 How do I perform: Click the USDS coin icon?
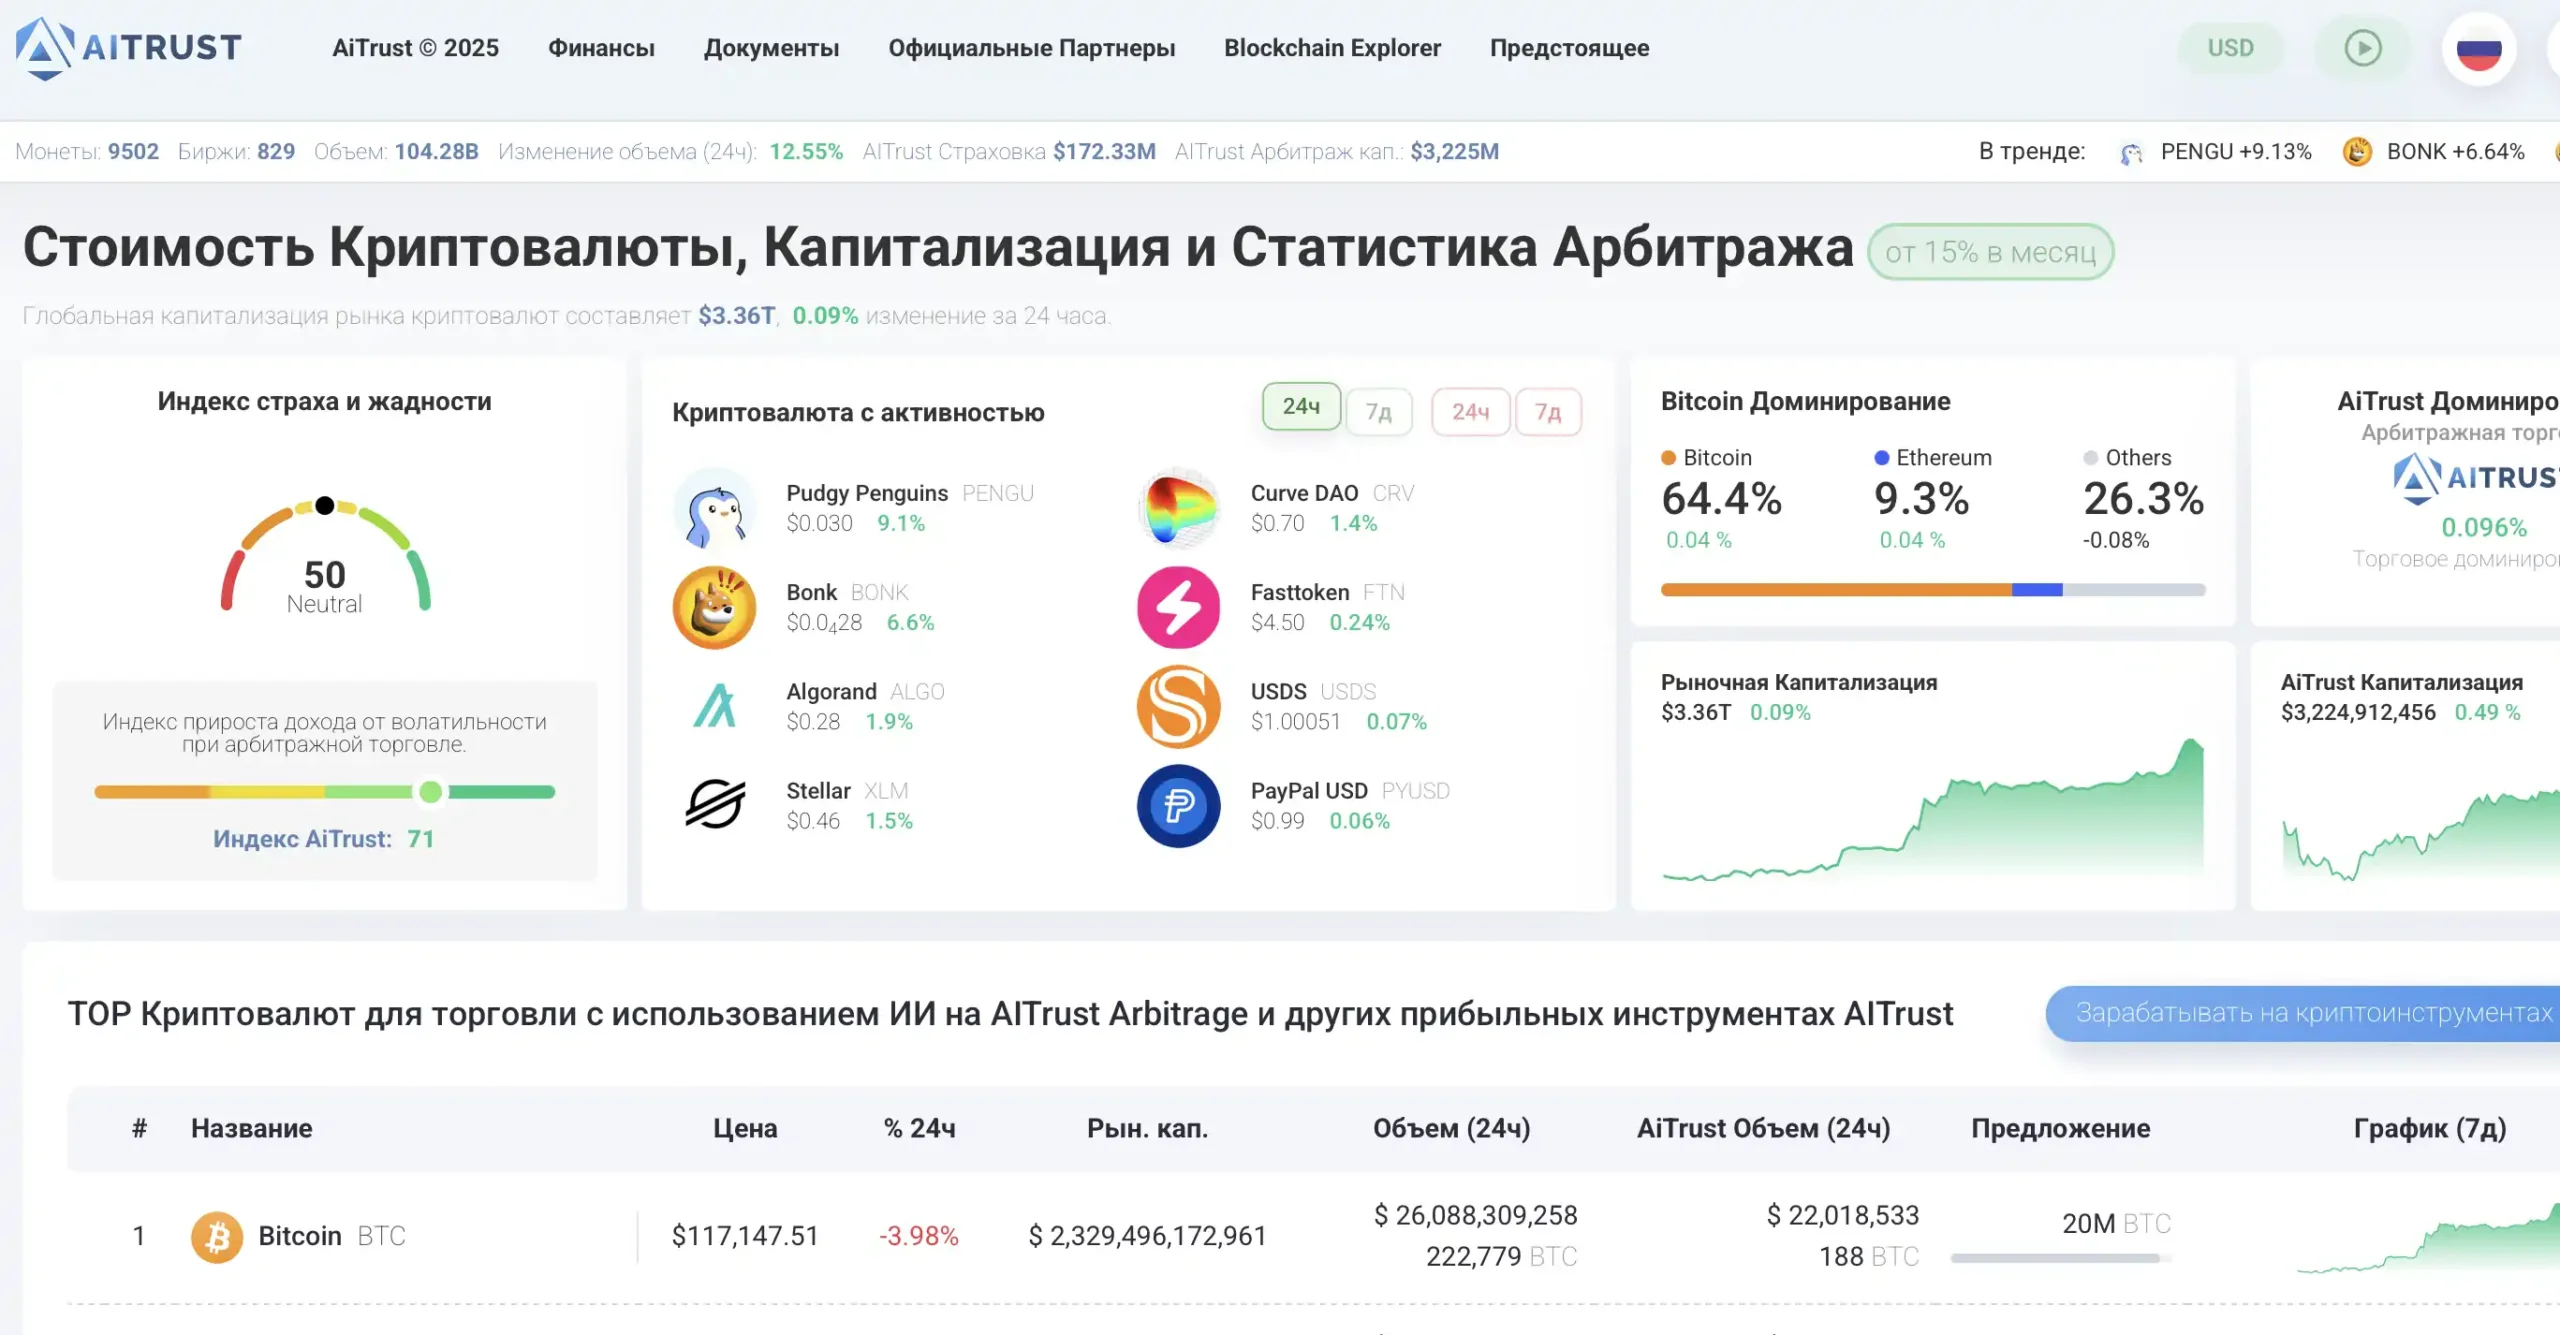click(1179, 706)
